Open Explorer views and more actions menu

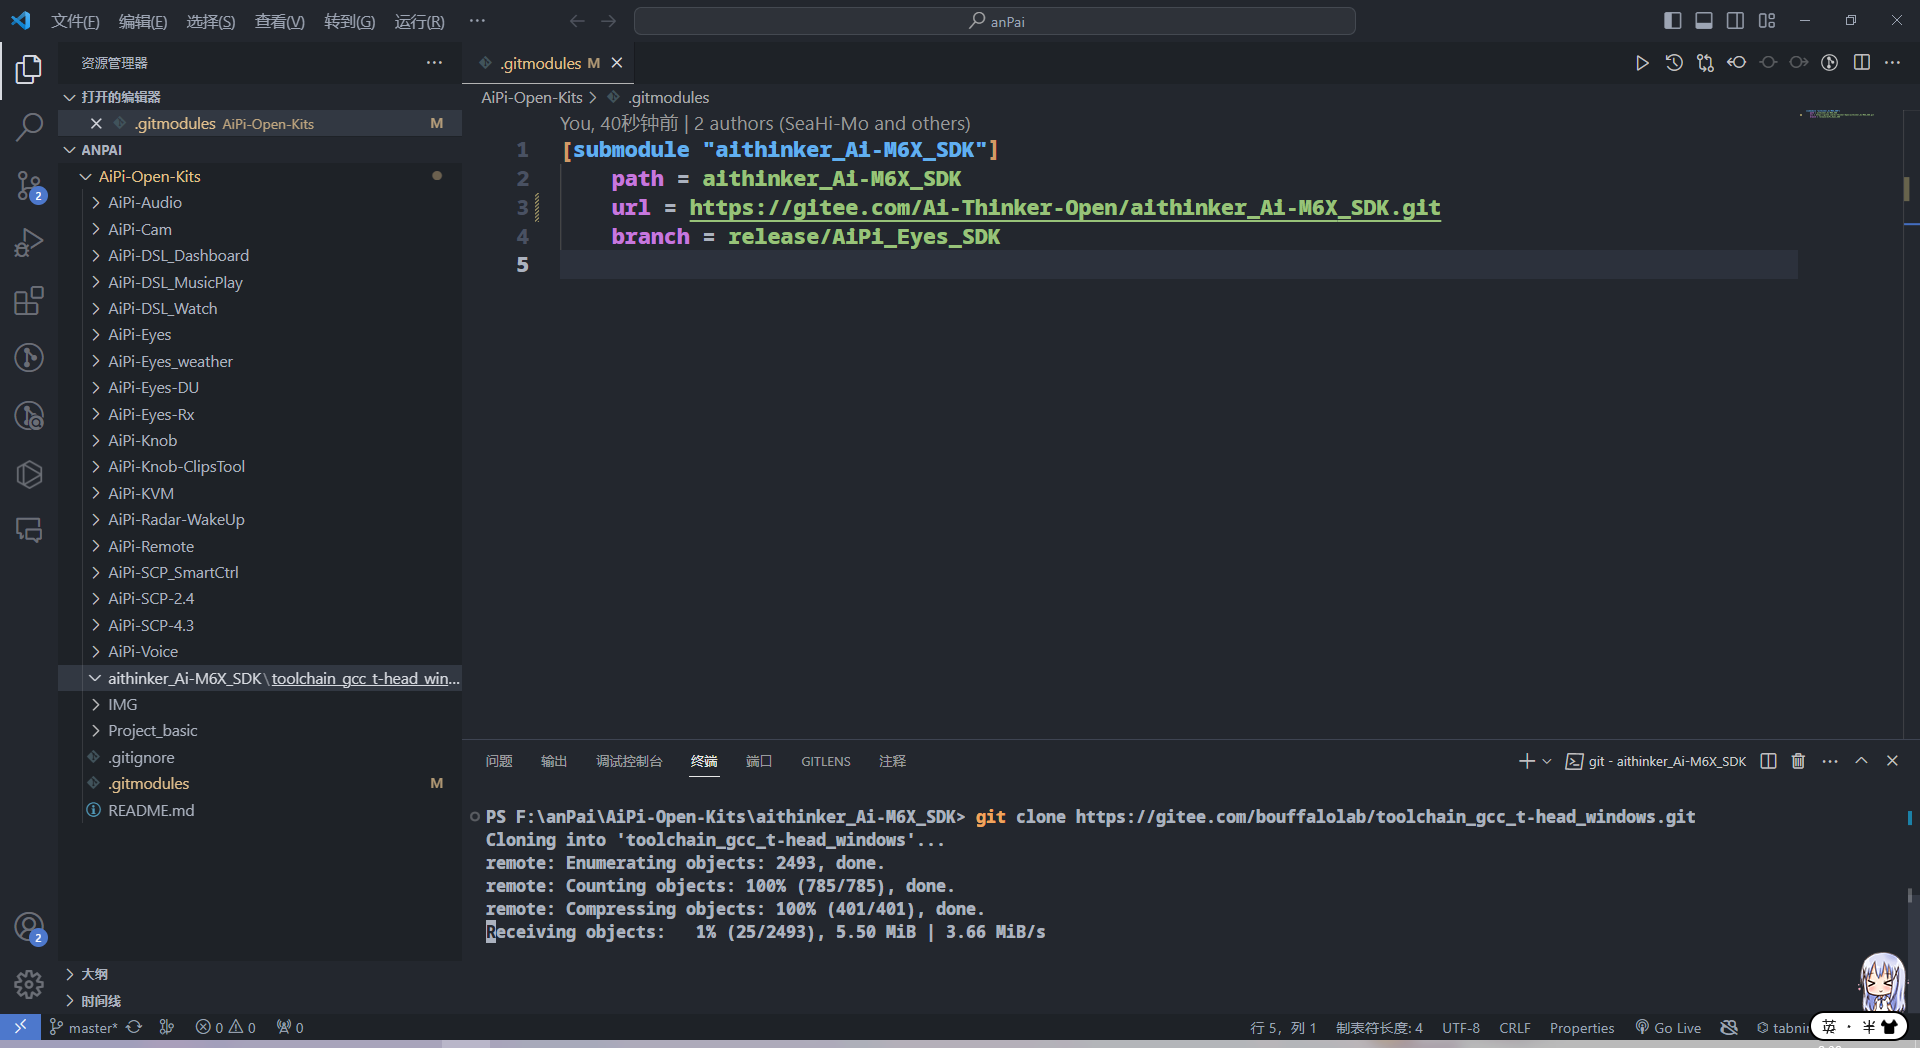click(434, 63)
